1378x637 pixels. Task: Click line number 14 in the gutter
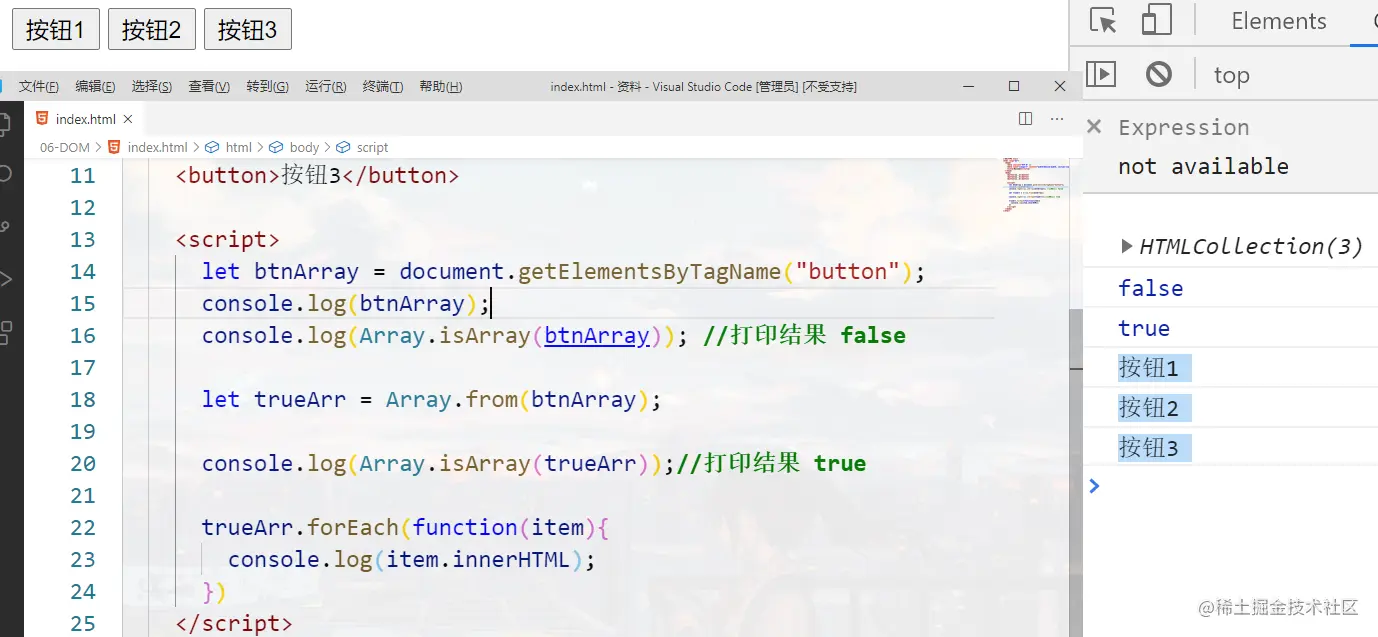point(83,271)
